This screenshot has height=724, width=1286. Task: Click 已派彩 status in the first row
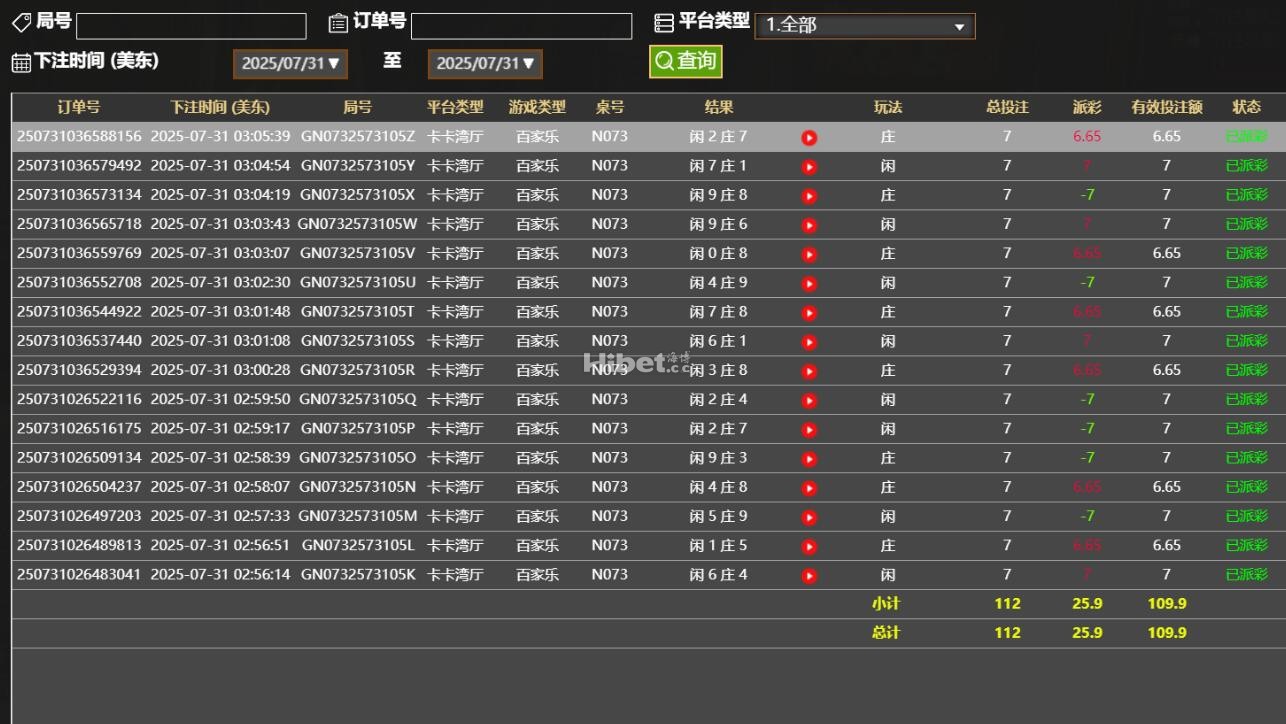click(1246, 137)
